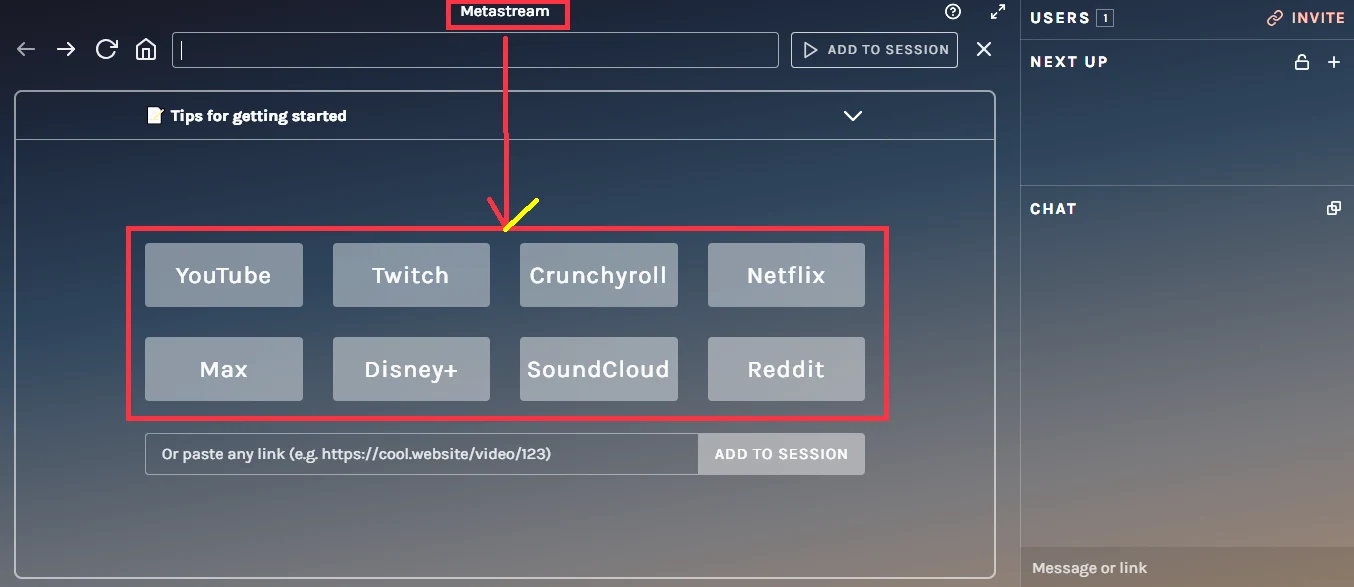Add media with Next Up plus icon
The image size is (1354, 587).
coord(1333,62)
